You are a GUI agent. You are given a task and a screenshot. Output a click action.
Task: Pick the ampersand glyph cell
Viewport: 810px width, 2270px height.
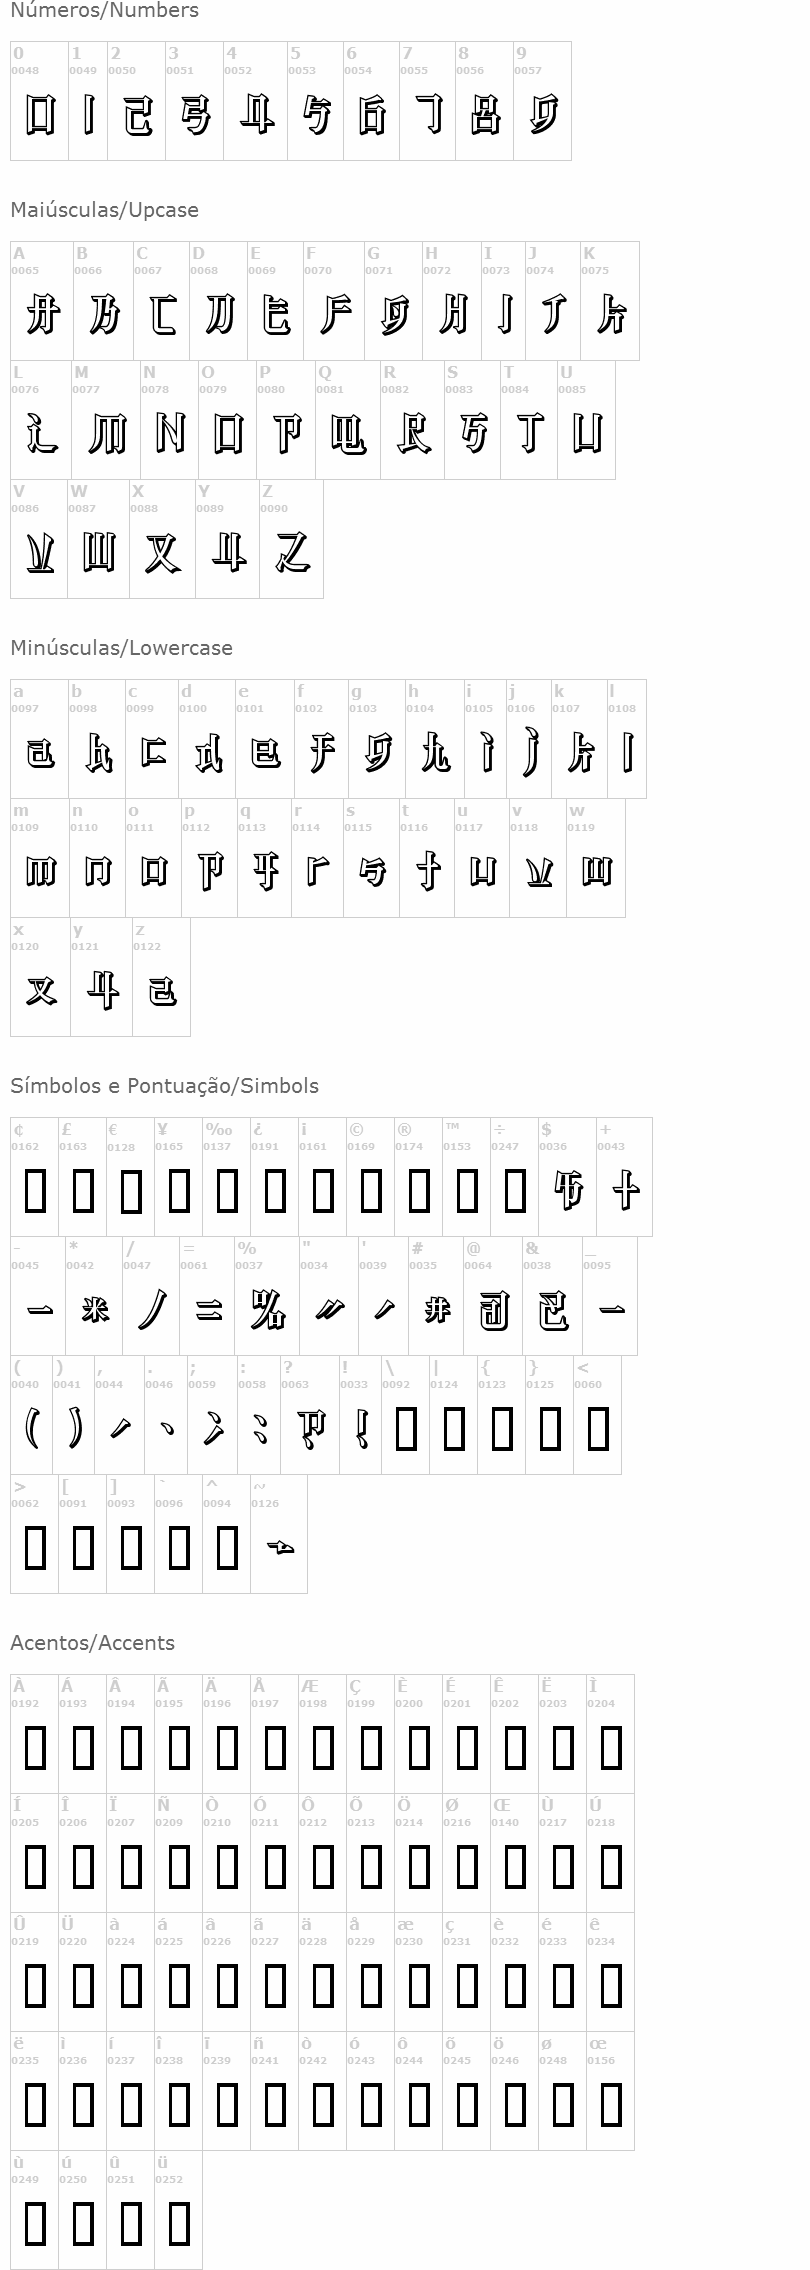pyautogui.click(x=552, y=1296)
